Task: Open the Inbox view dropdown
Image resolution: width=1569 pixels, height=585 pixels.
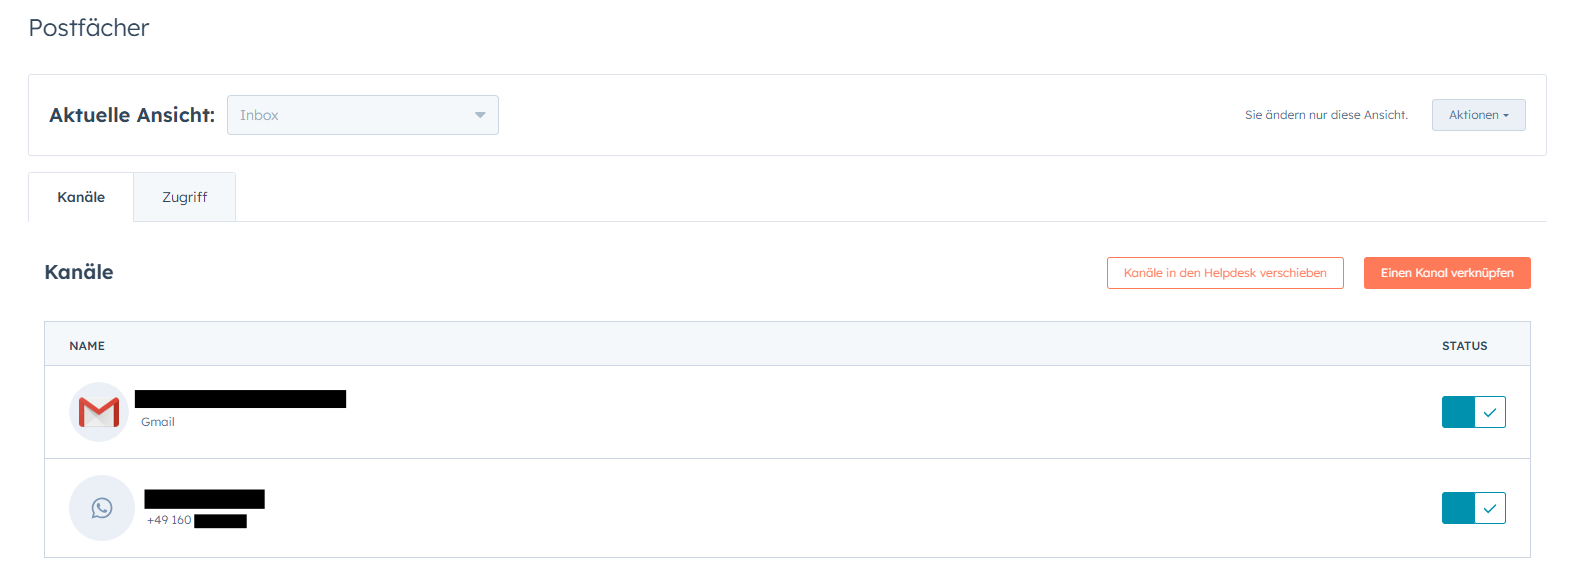Action: pyautogui.click(x=362, y=115)
